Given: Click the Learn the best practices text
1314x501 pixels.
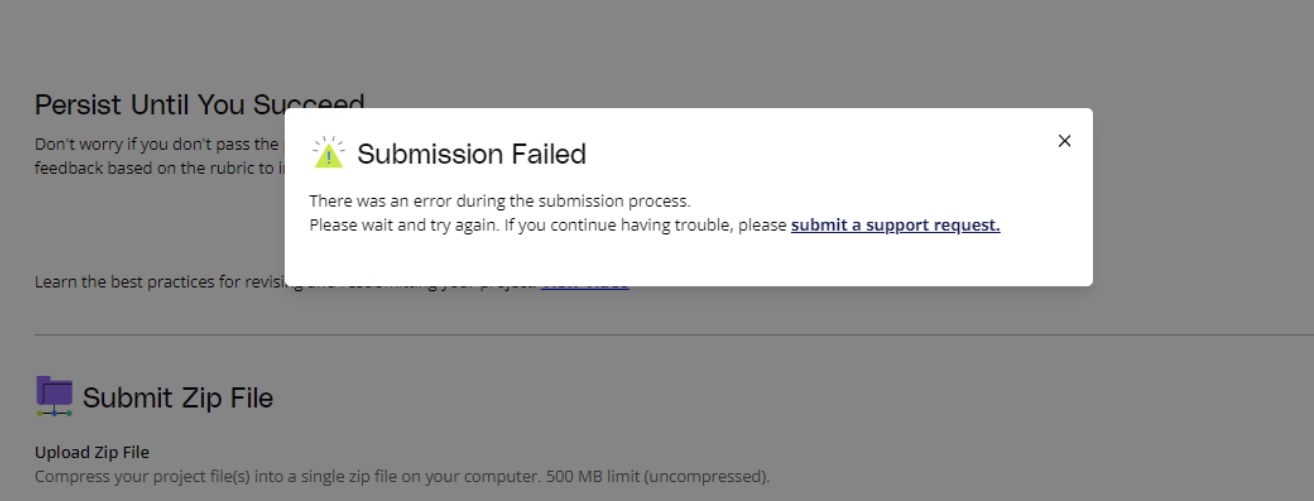Looking at the screenshot, I should [x=160, y=282].
